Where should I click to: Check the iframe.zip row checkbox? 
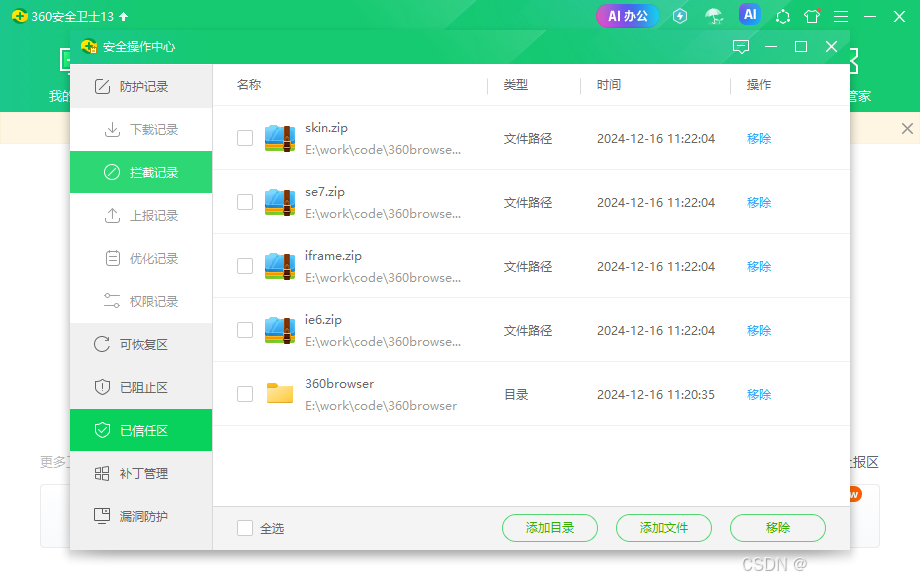point(245,266)
